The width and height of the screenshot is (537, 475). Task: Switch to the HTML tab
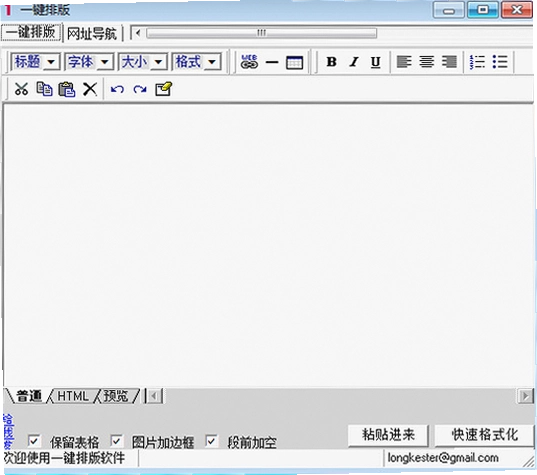click(73, 396)
